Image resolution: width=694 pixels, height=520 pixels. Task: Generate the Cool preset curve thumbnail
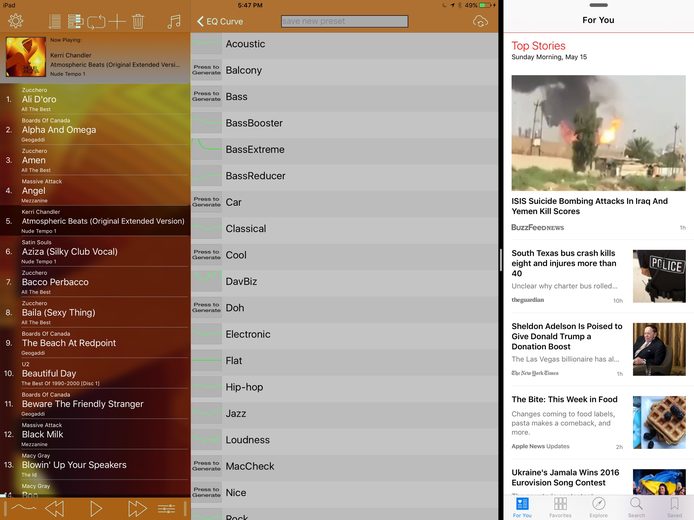click(206, 254)
